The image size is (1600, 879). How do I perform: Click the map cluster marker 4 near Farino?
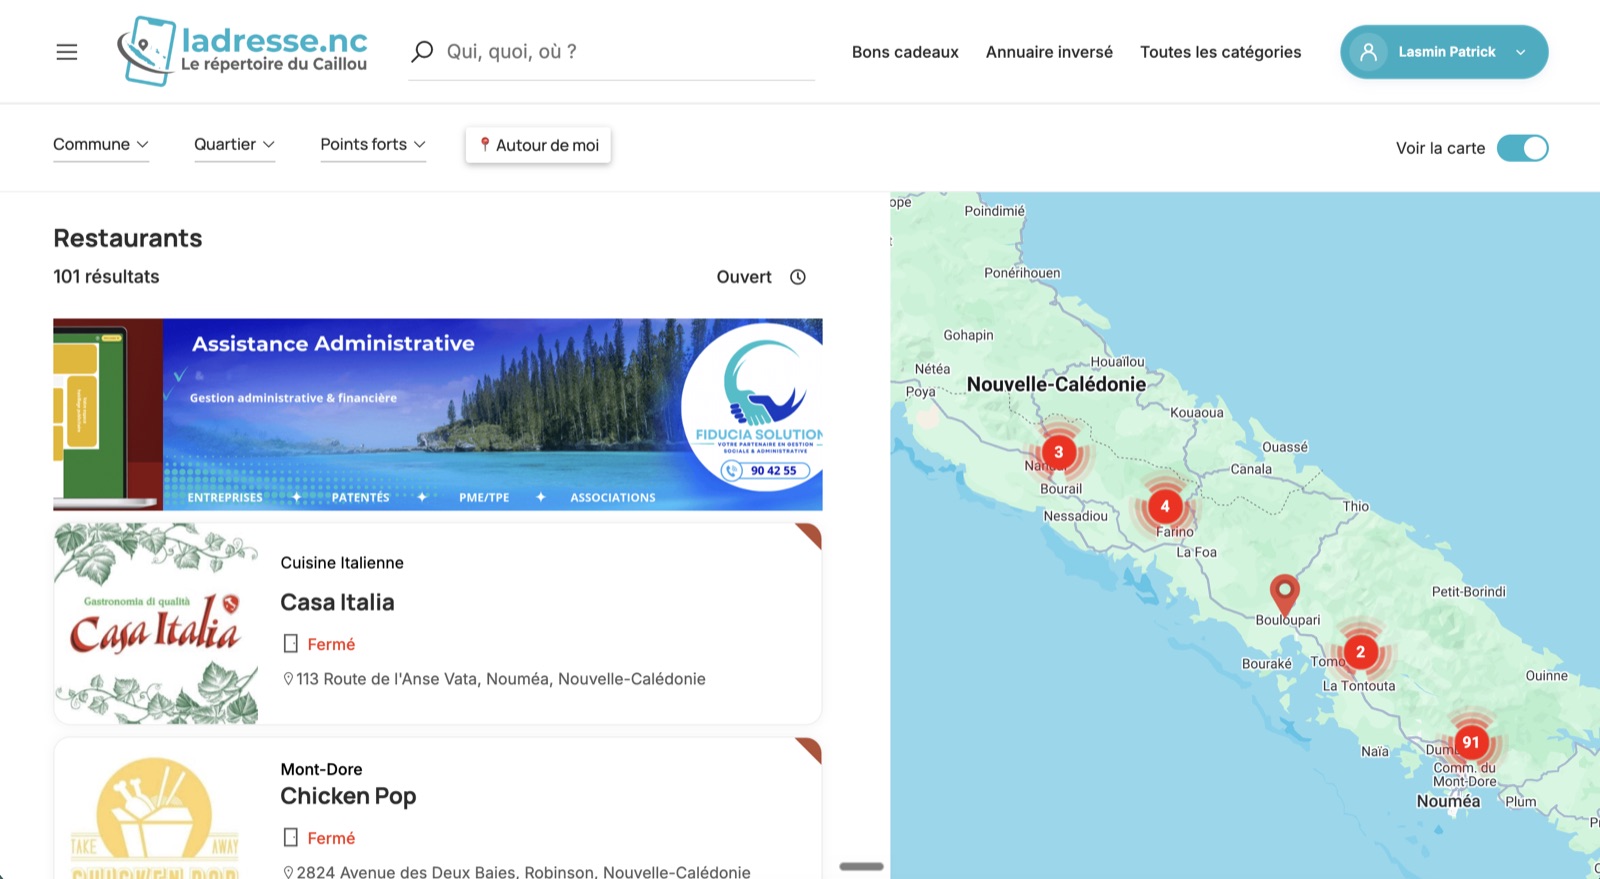tap(1164, 506)
